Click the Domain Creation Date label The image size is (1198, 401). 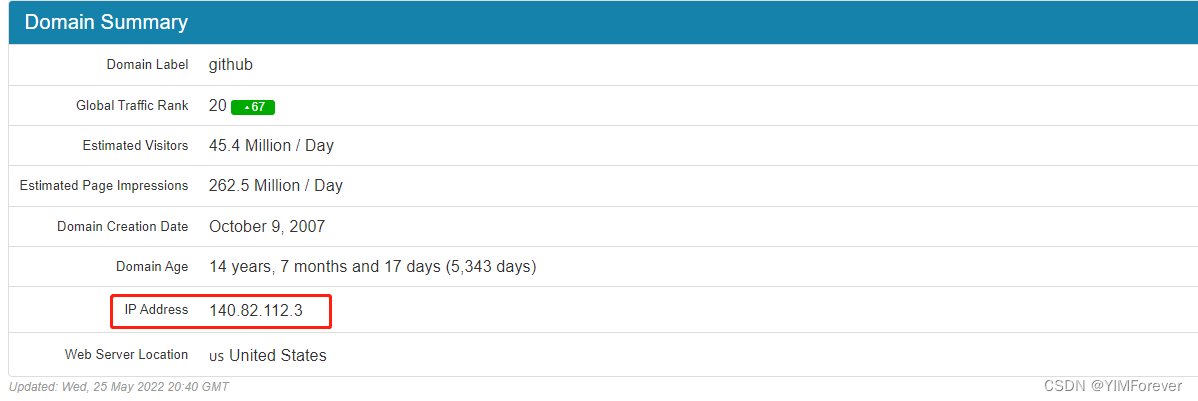(x=122, y=227)
